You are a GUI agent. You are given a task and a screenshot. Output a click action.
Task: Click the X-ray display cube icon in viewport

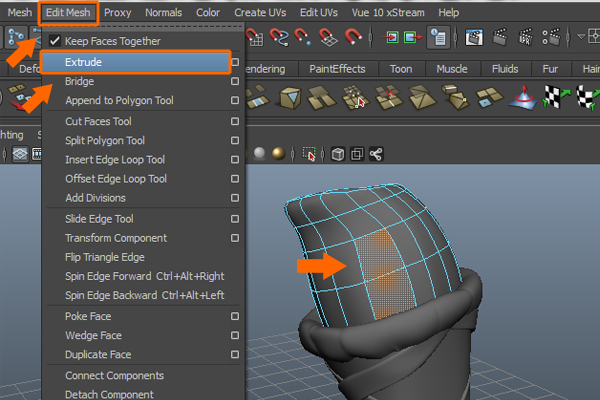click(x=339, y=154)
